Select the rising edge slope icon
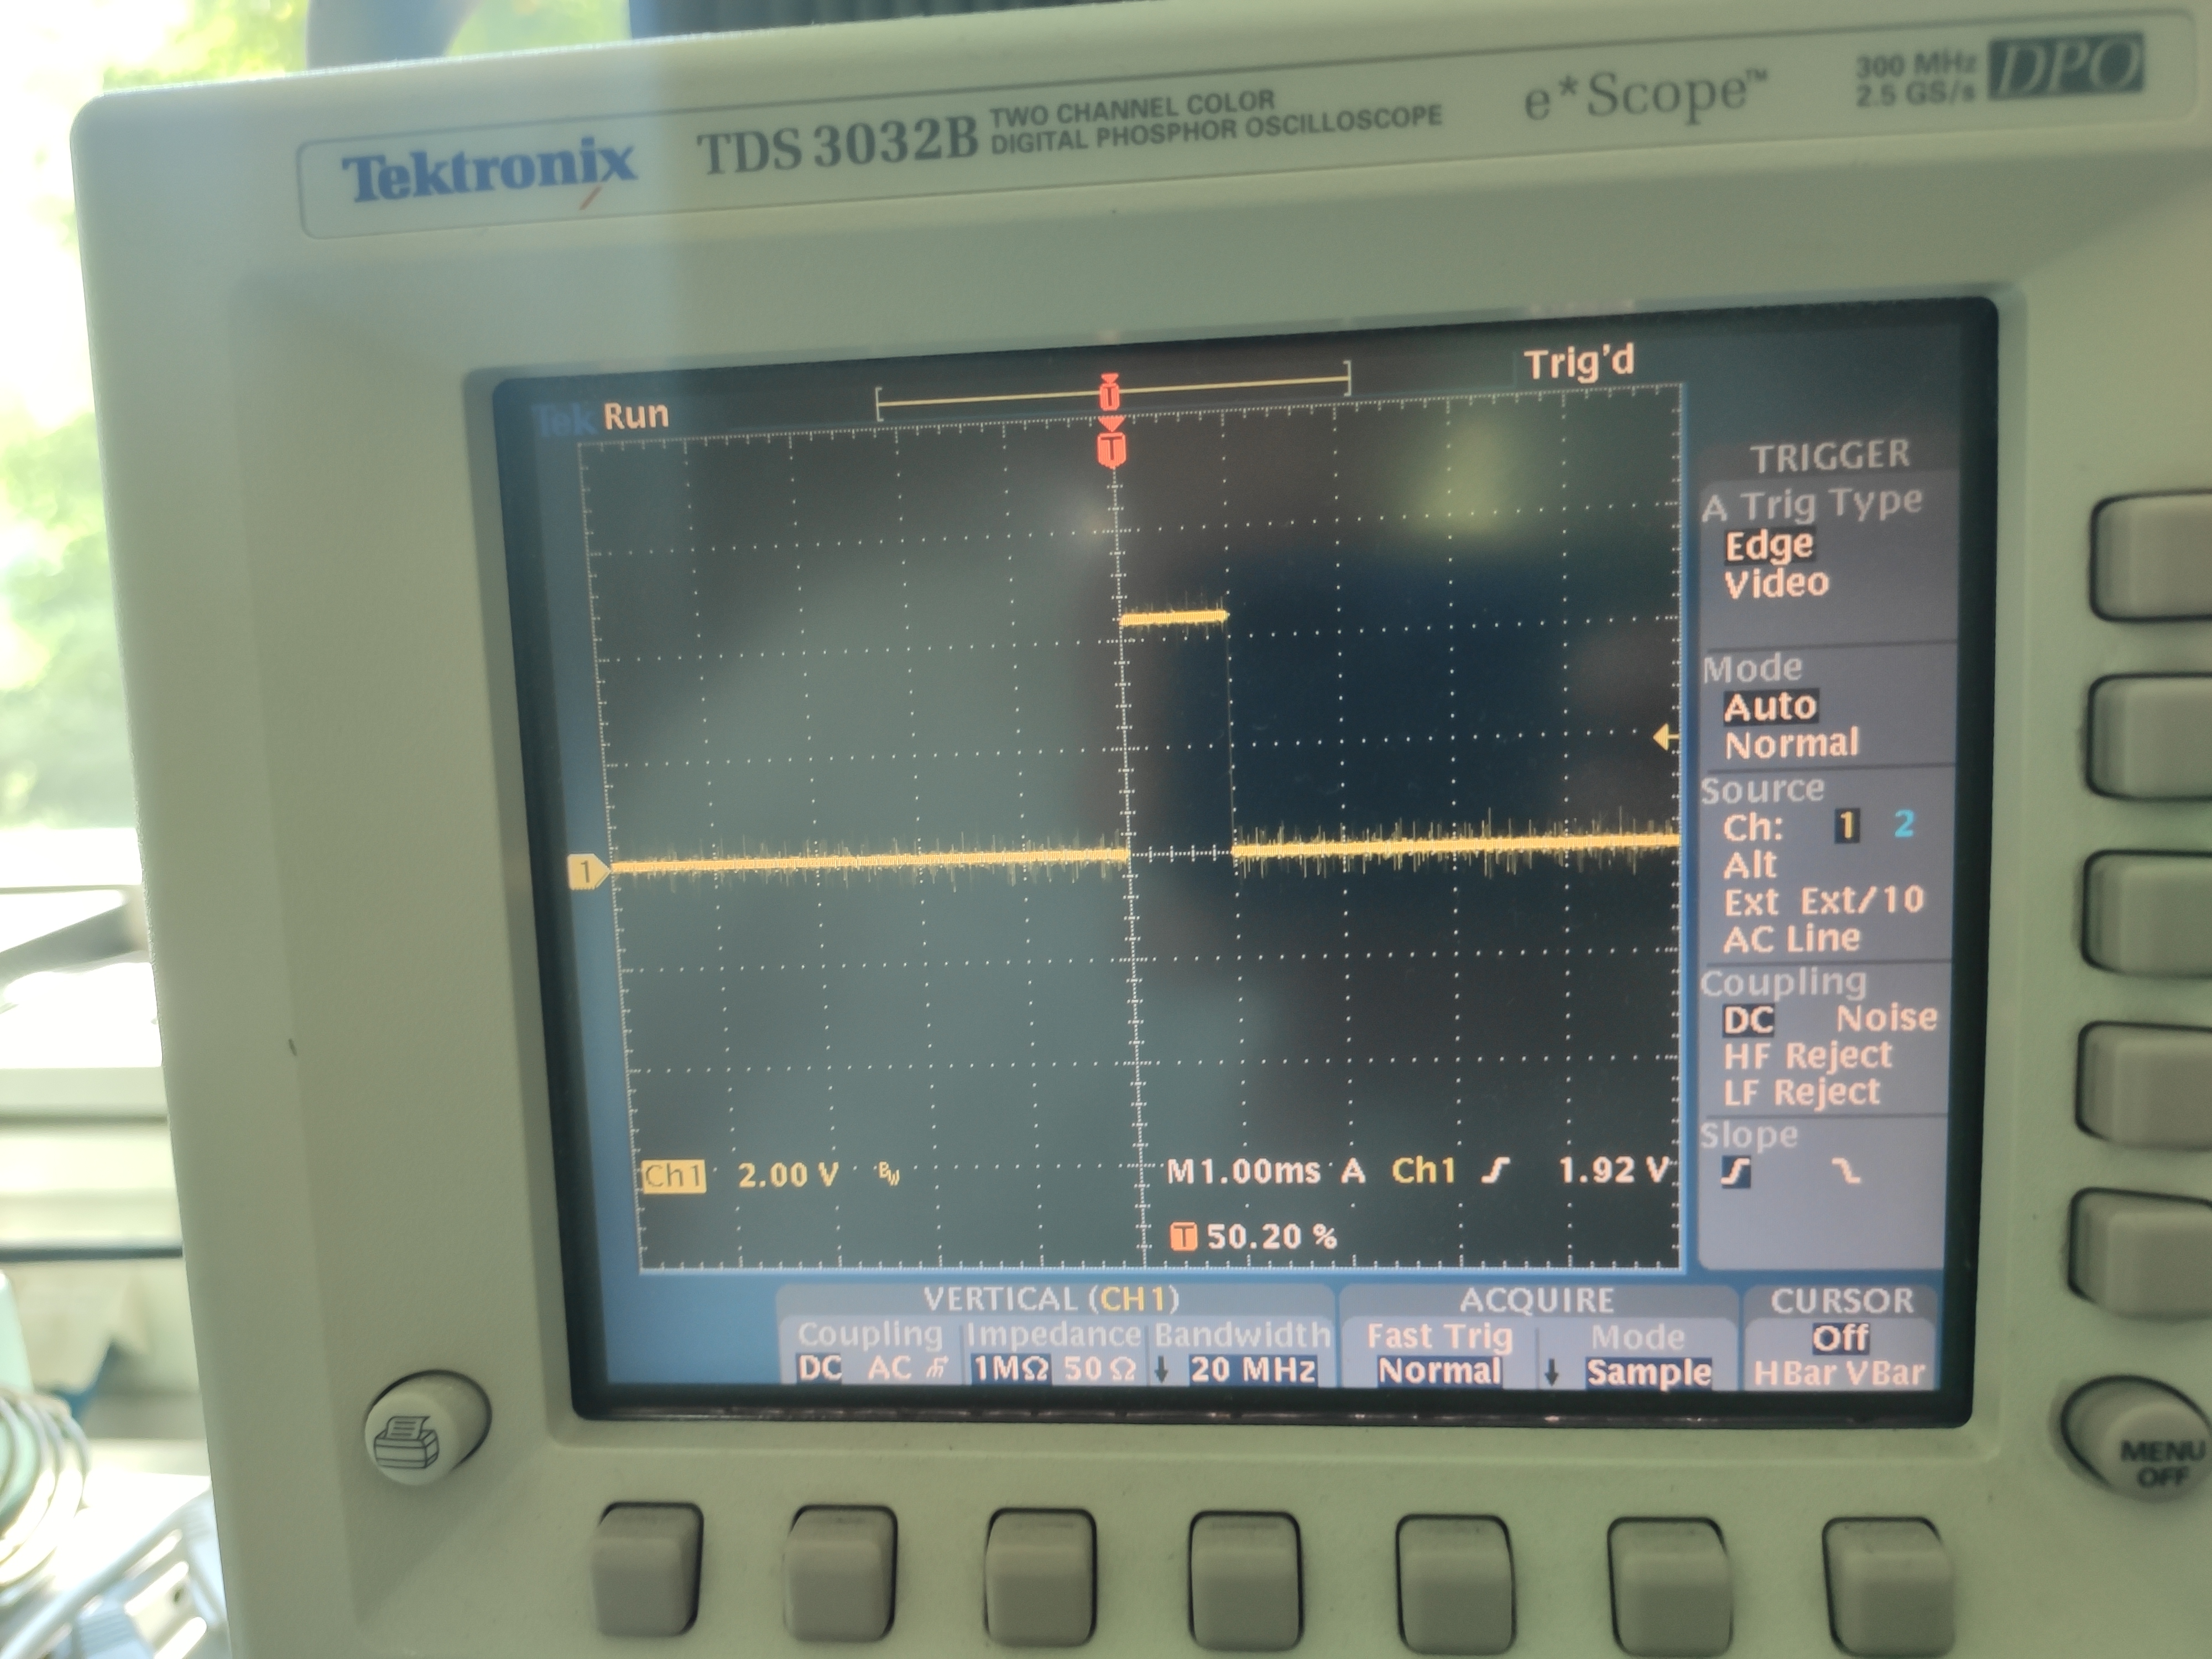The image size is (2212, 1659). tap(1735, 1173)
